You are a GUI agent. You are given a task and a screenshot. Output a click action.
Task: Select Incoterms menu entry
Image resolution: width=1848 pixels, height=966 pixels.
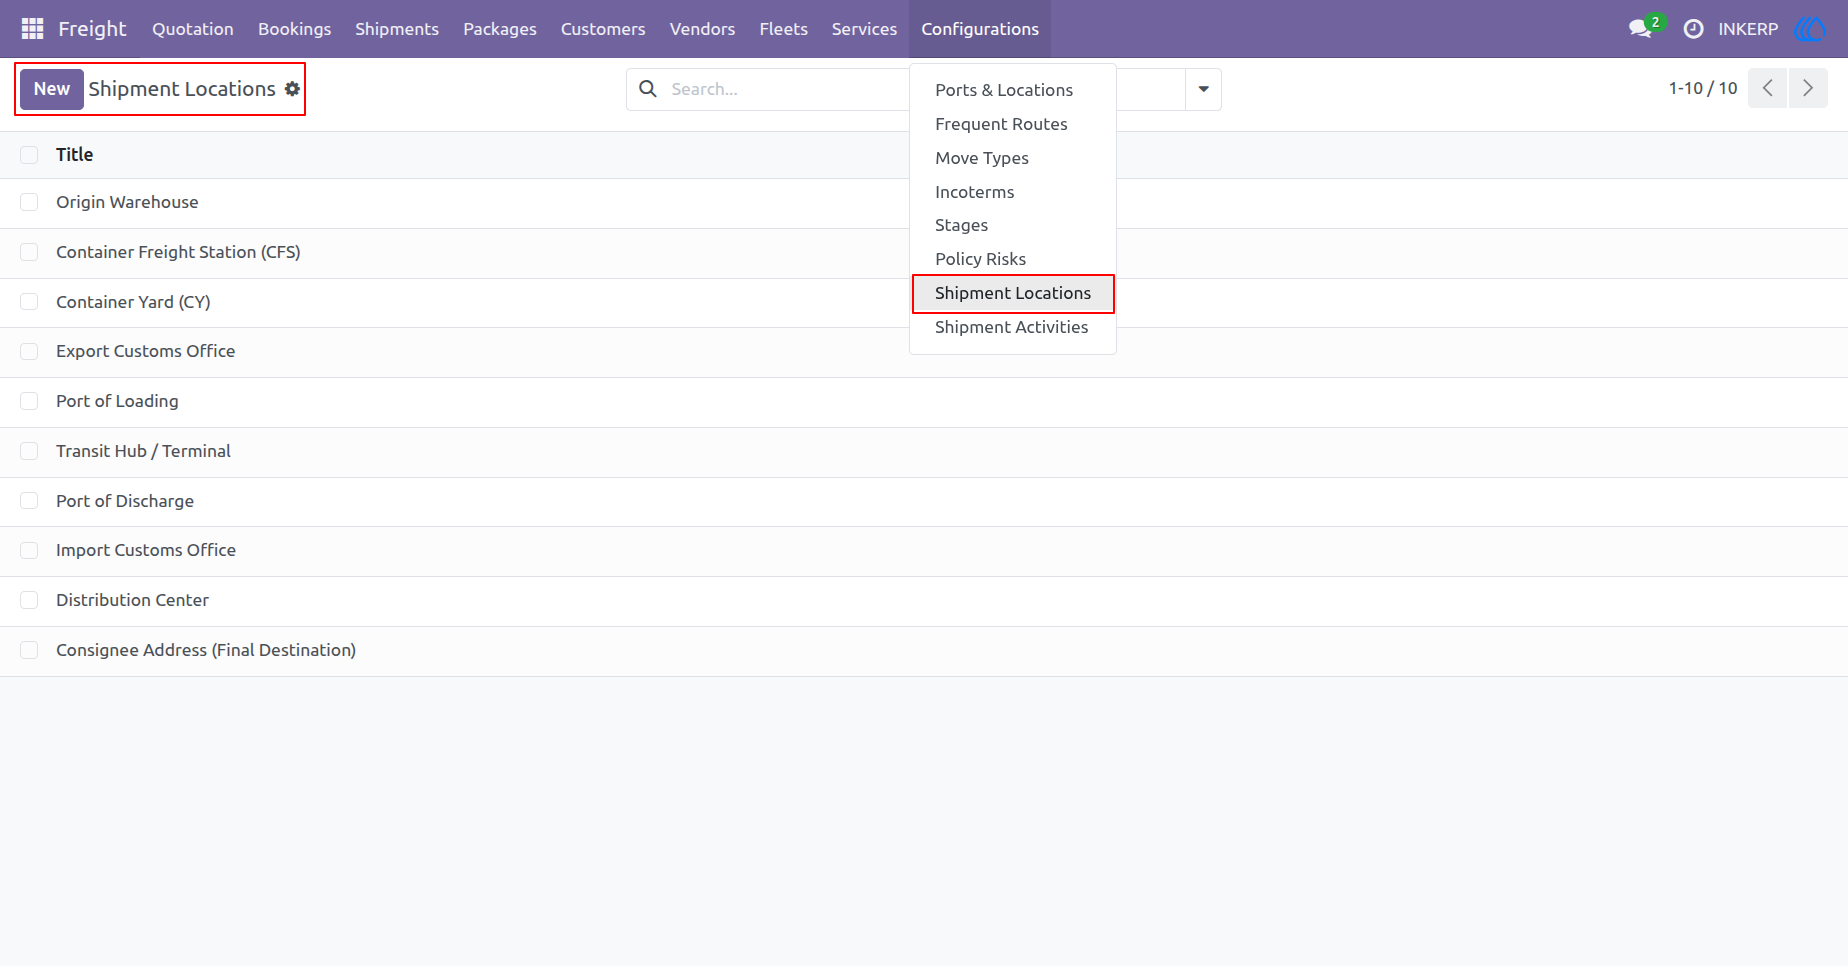click(1013, 192)
